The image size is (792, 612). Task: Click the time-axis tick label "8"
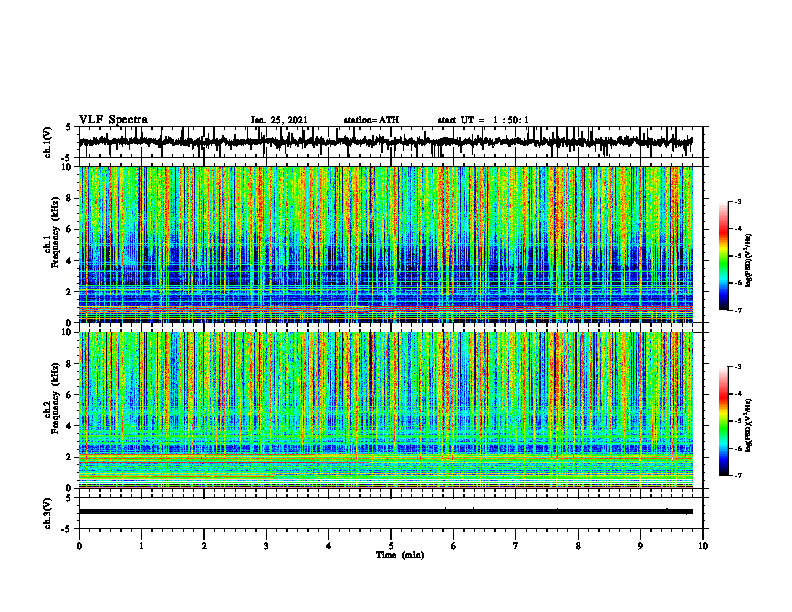click(578, 546)
